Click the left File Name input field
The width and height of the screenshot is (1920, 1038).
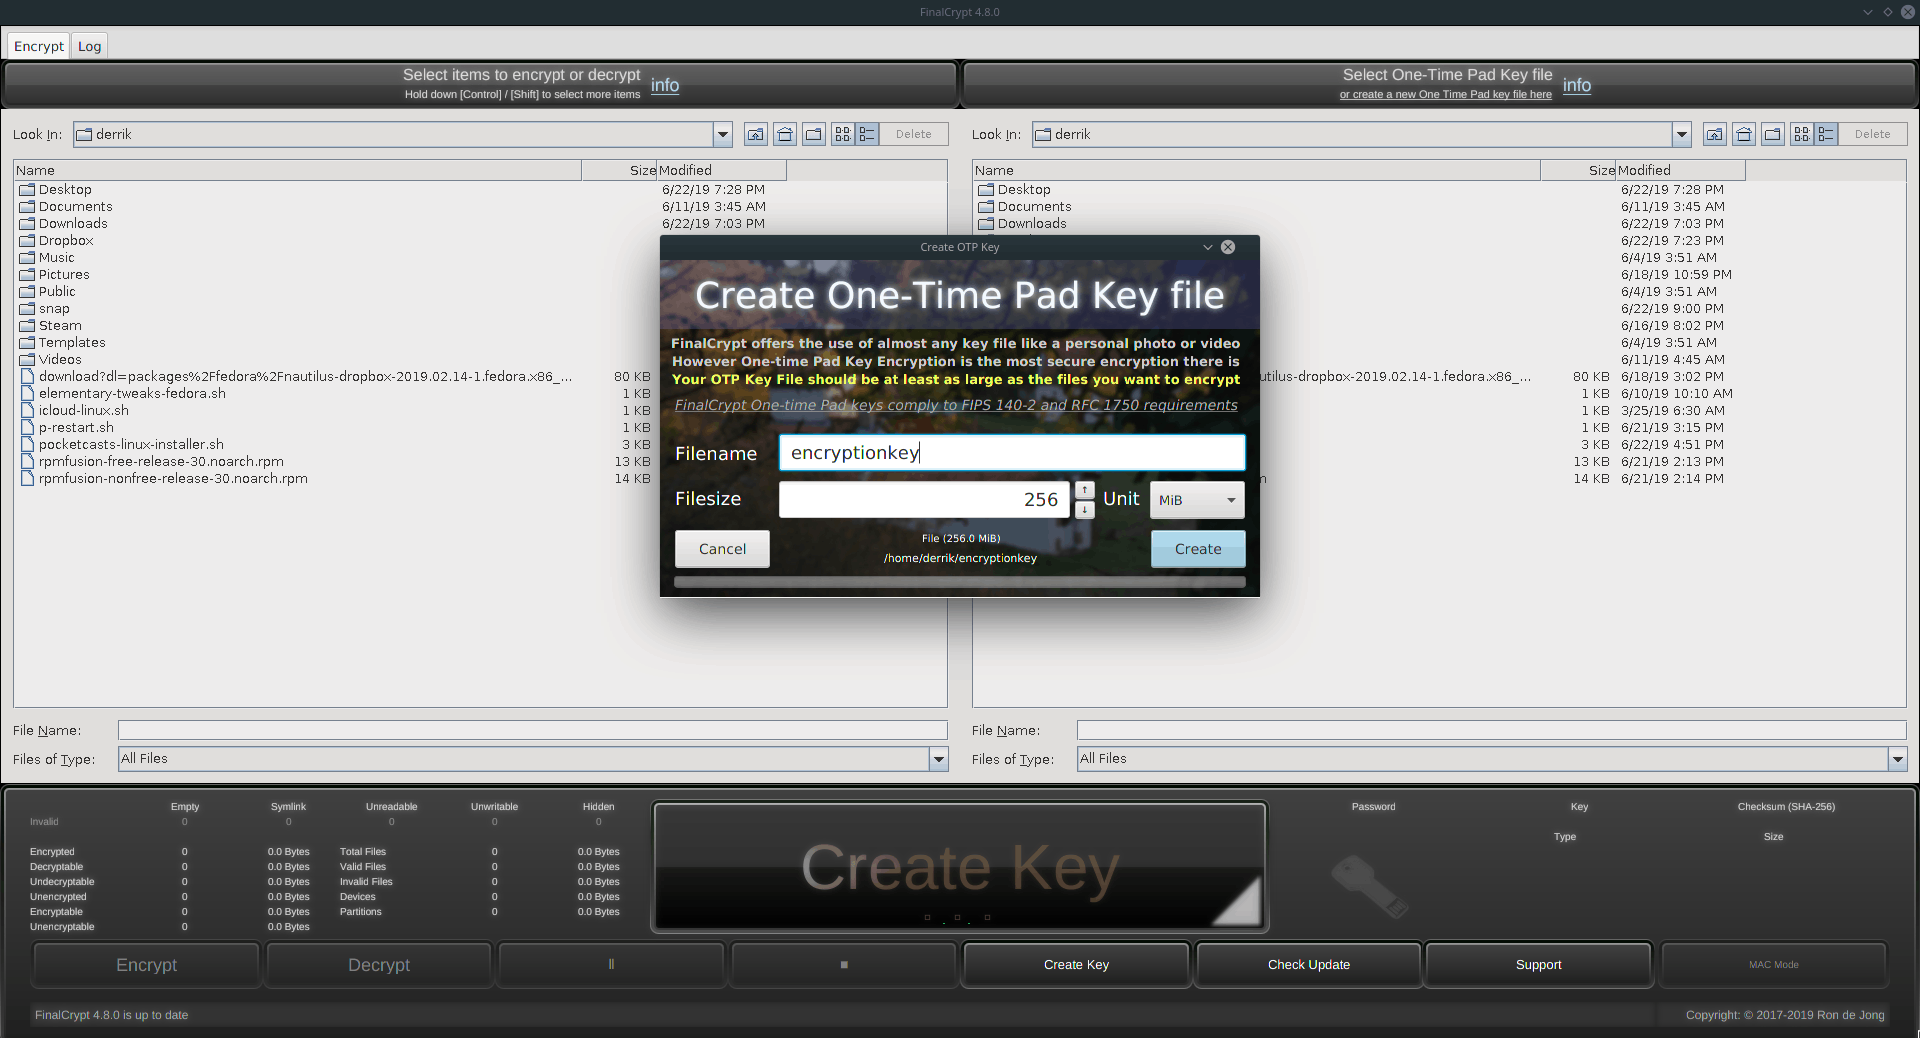pos(532,730)
